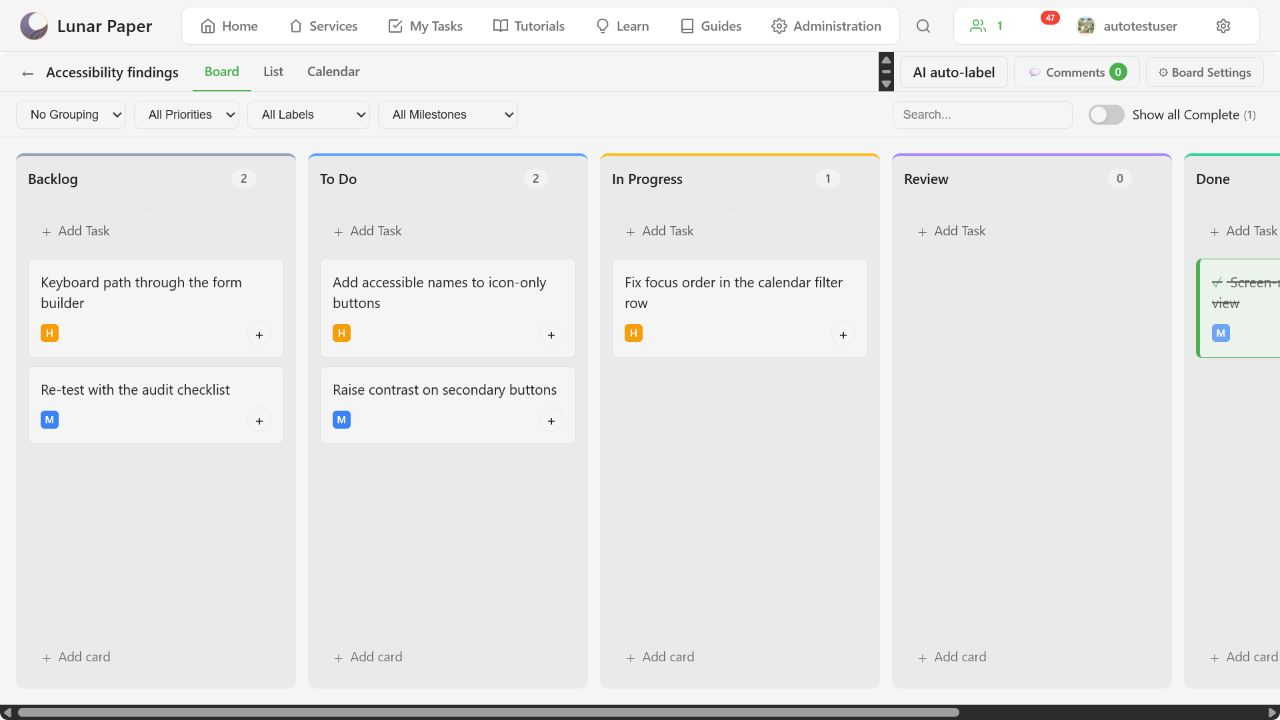Click the up arrow left of AI auto-label
This screenshot has height=720, width=1280.
pos(886,60)
